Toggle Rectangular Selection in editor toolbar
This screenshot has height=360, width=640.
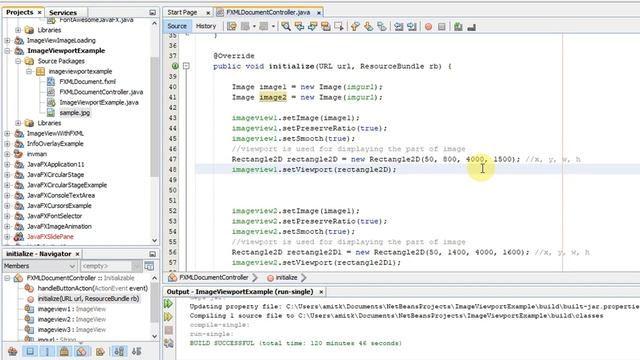coord(338,27)
